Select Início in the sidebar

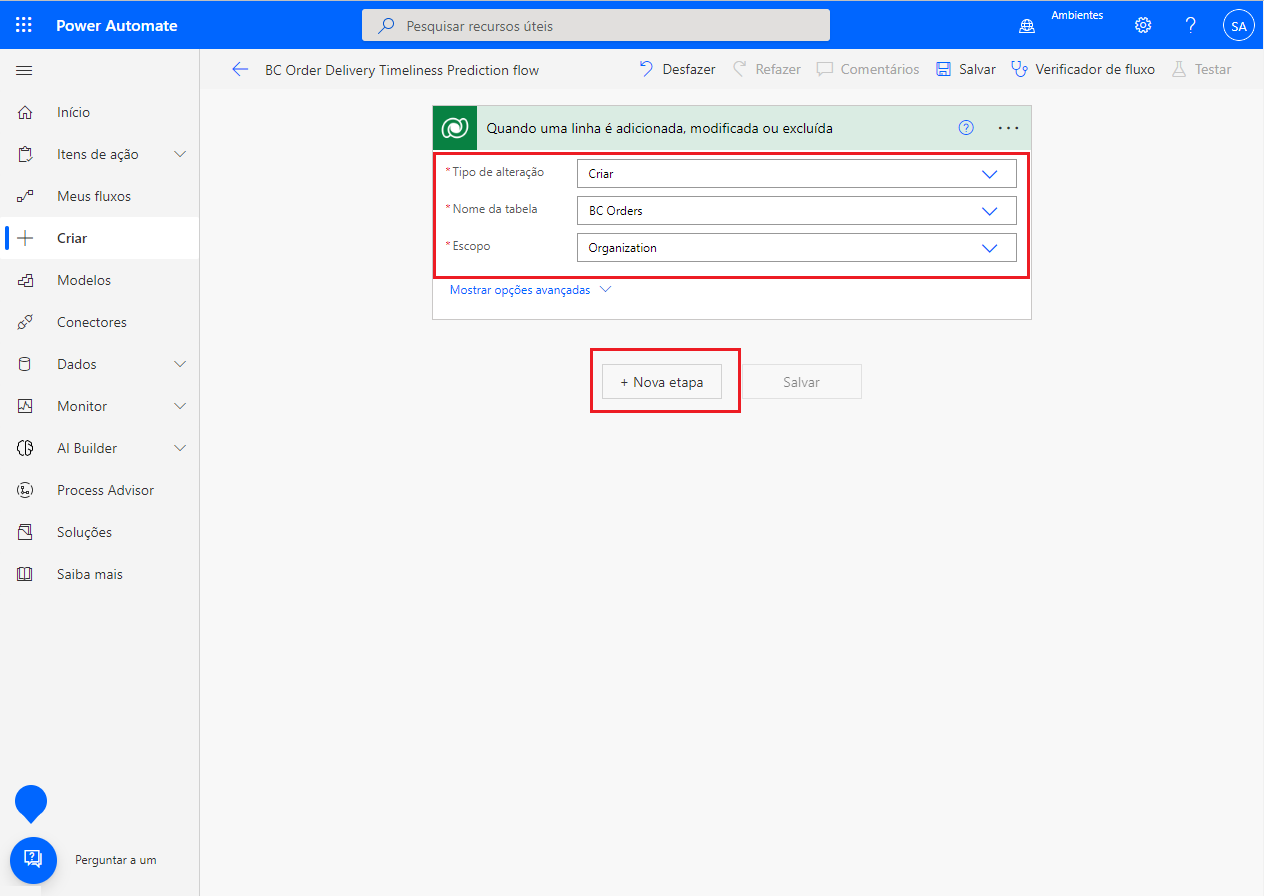(x=73, y=112)
